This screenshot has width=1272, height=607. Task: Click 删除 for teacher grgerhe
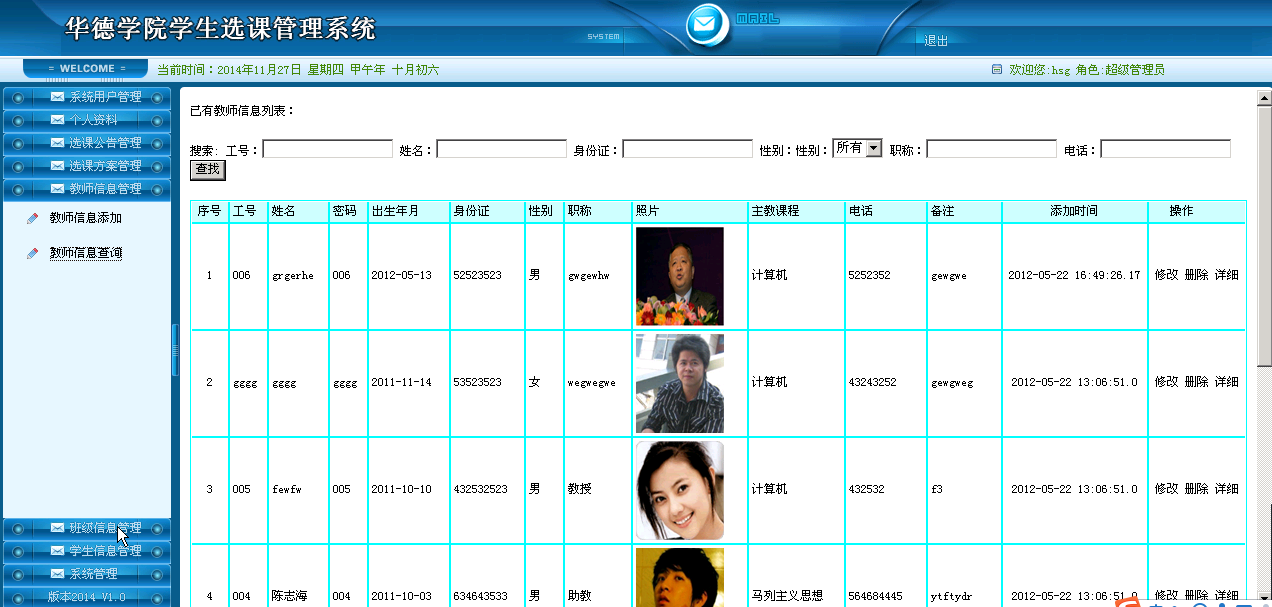click(x=1196, y=275)
